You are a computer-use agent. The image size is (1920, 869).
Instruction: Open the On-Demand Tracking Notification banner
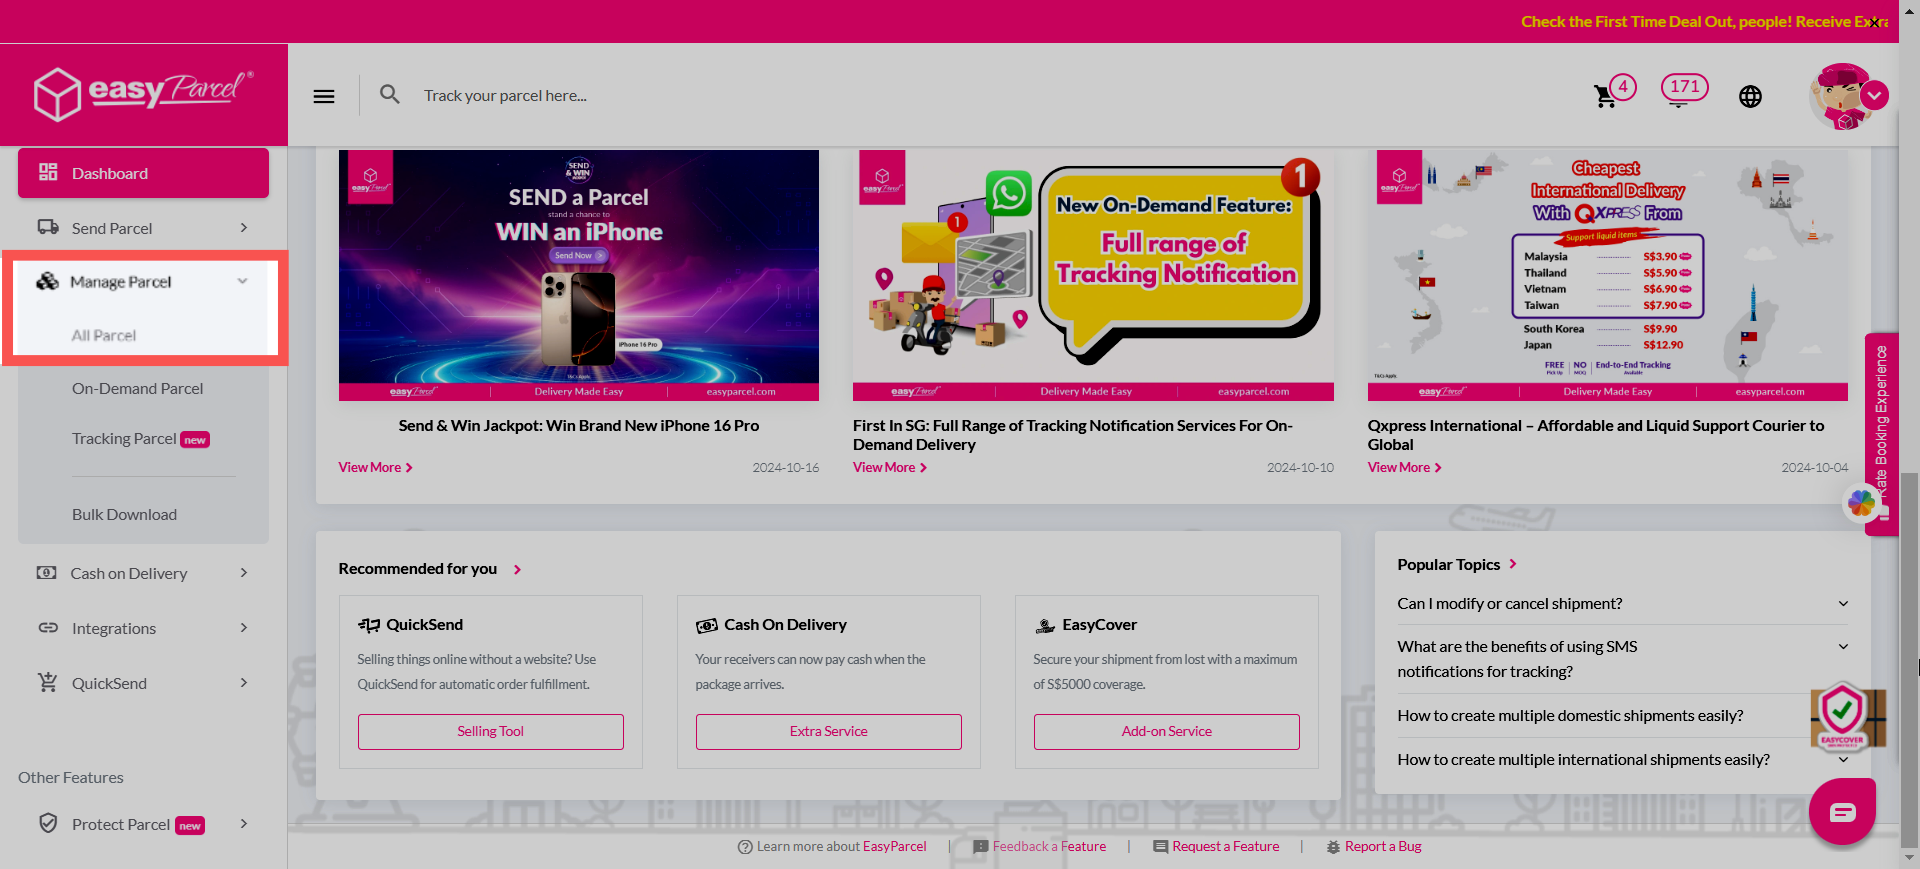(1093, 275)
